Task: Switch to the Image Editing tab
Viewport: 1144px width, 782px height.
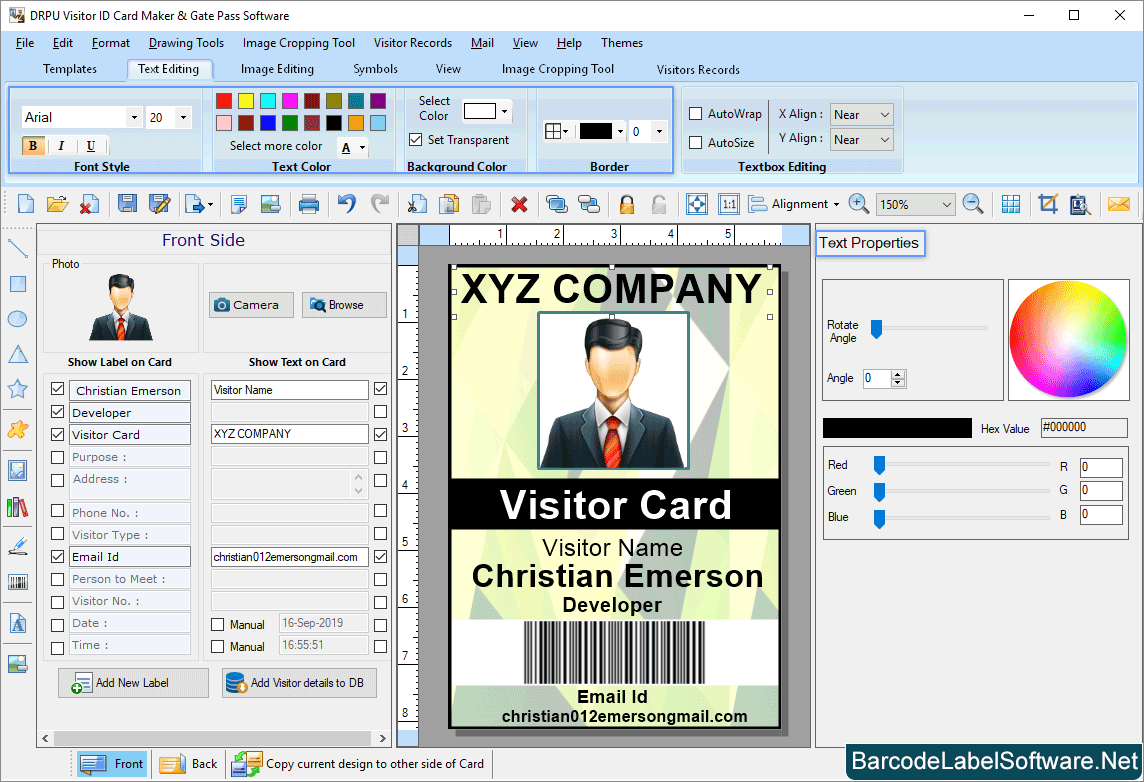Action: point(277,69)
